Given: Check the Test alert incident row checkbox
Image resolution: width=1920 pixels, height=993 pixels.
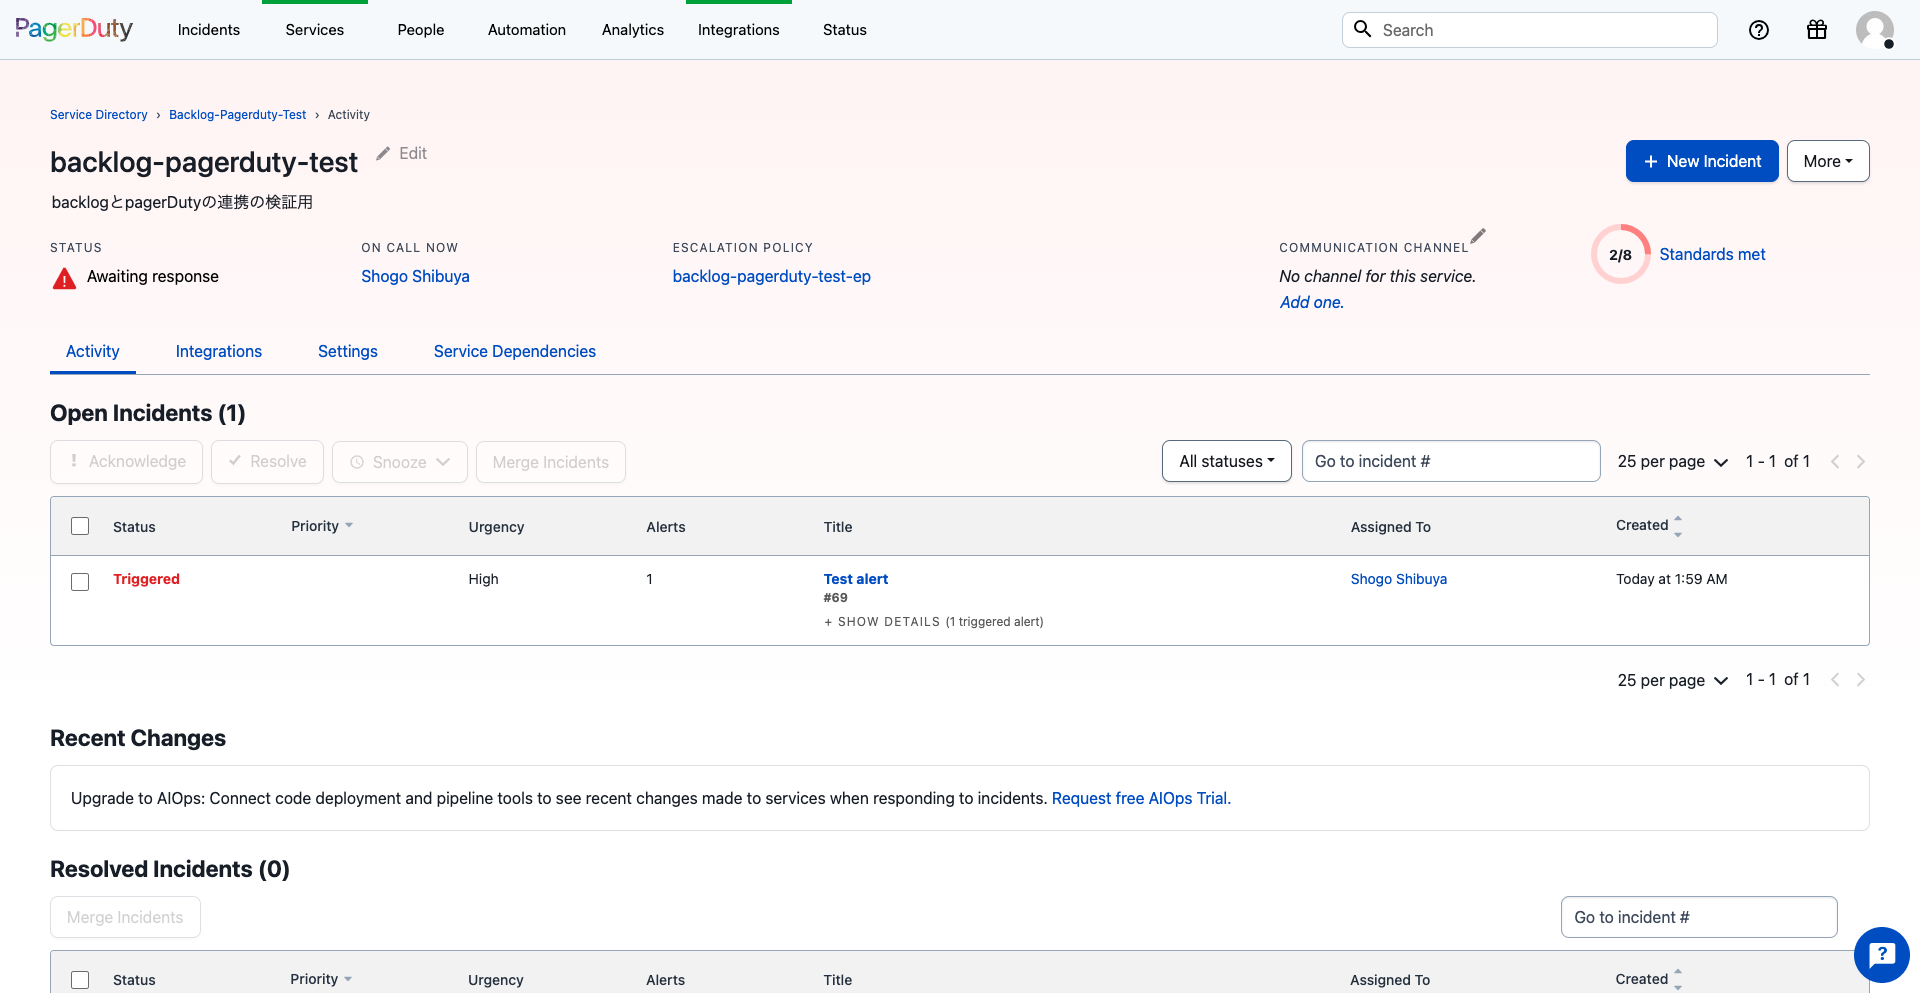Looking at the screenshot, I should (x=80, y=581).
